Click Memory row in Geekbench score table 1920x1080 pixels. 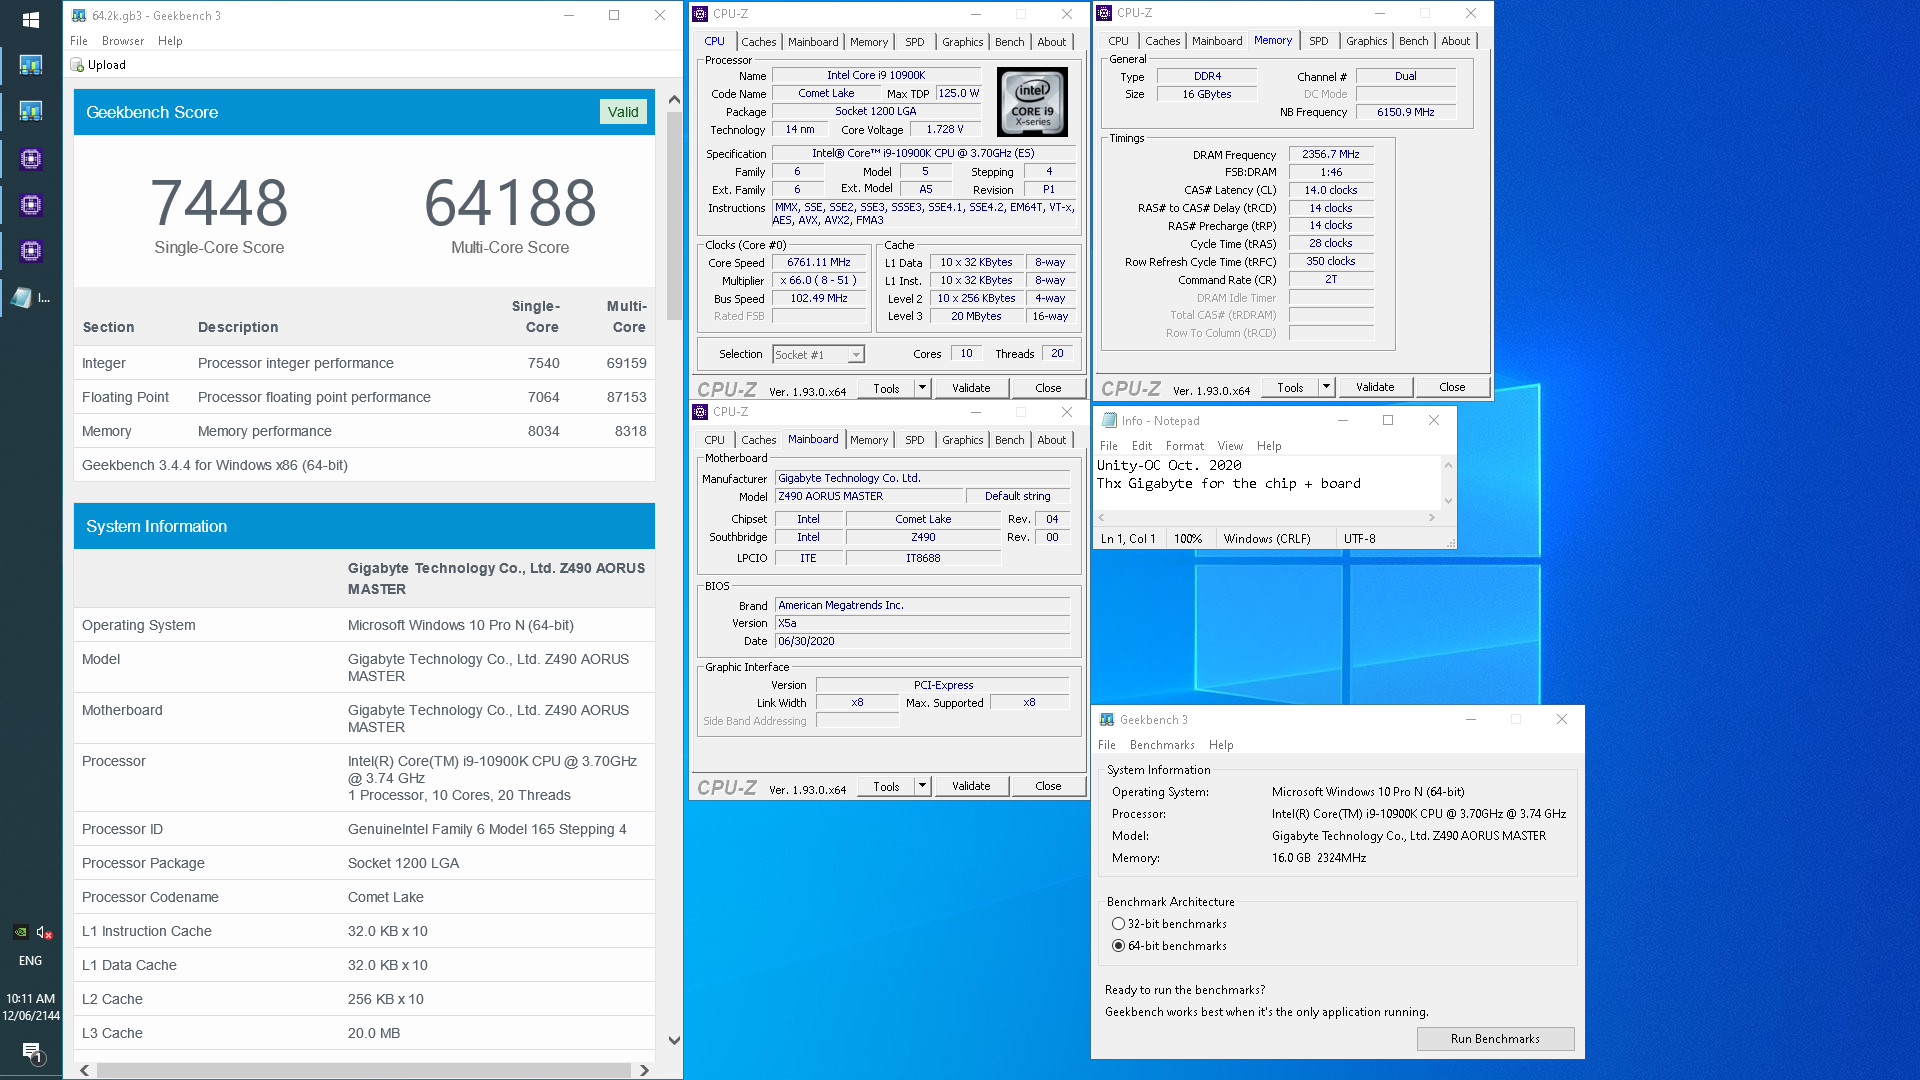point(364,431)
